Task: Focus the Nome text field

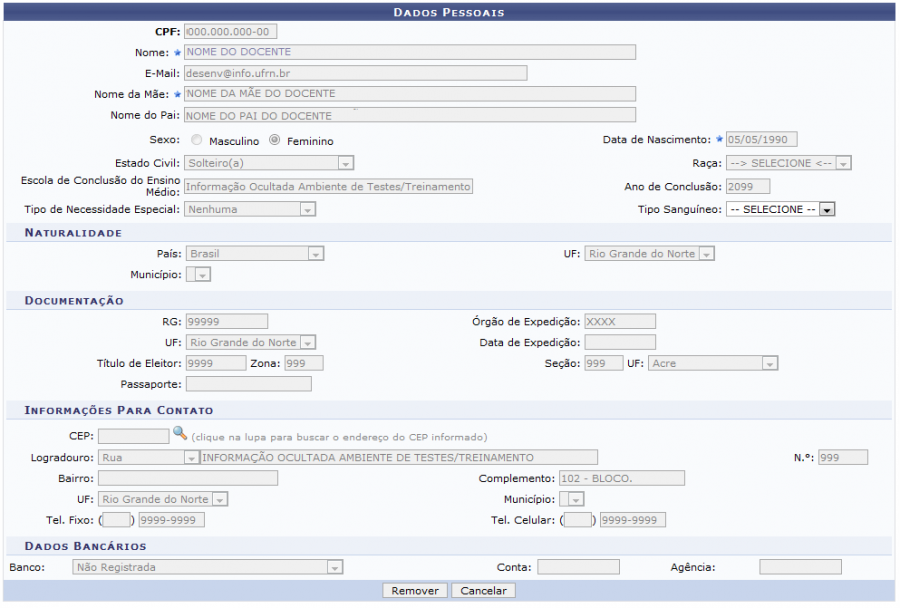Action: (410, 52)
